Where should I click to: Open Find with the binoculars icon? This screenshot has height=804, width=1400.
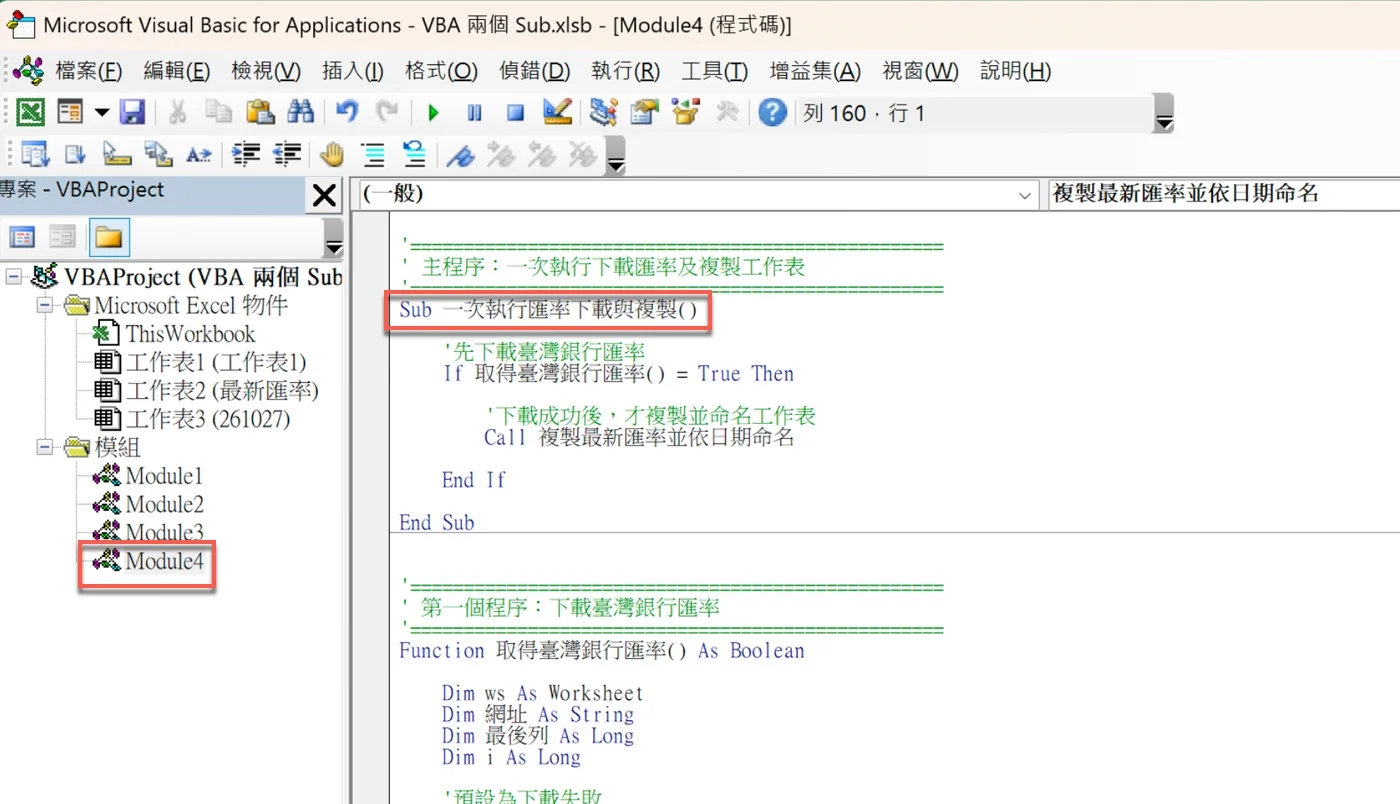pos(301,112)
